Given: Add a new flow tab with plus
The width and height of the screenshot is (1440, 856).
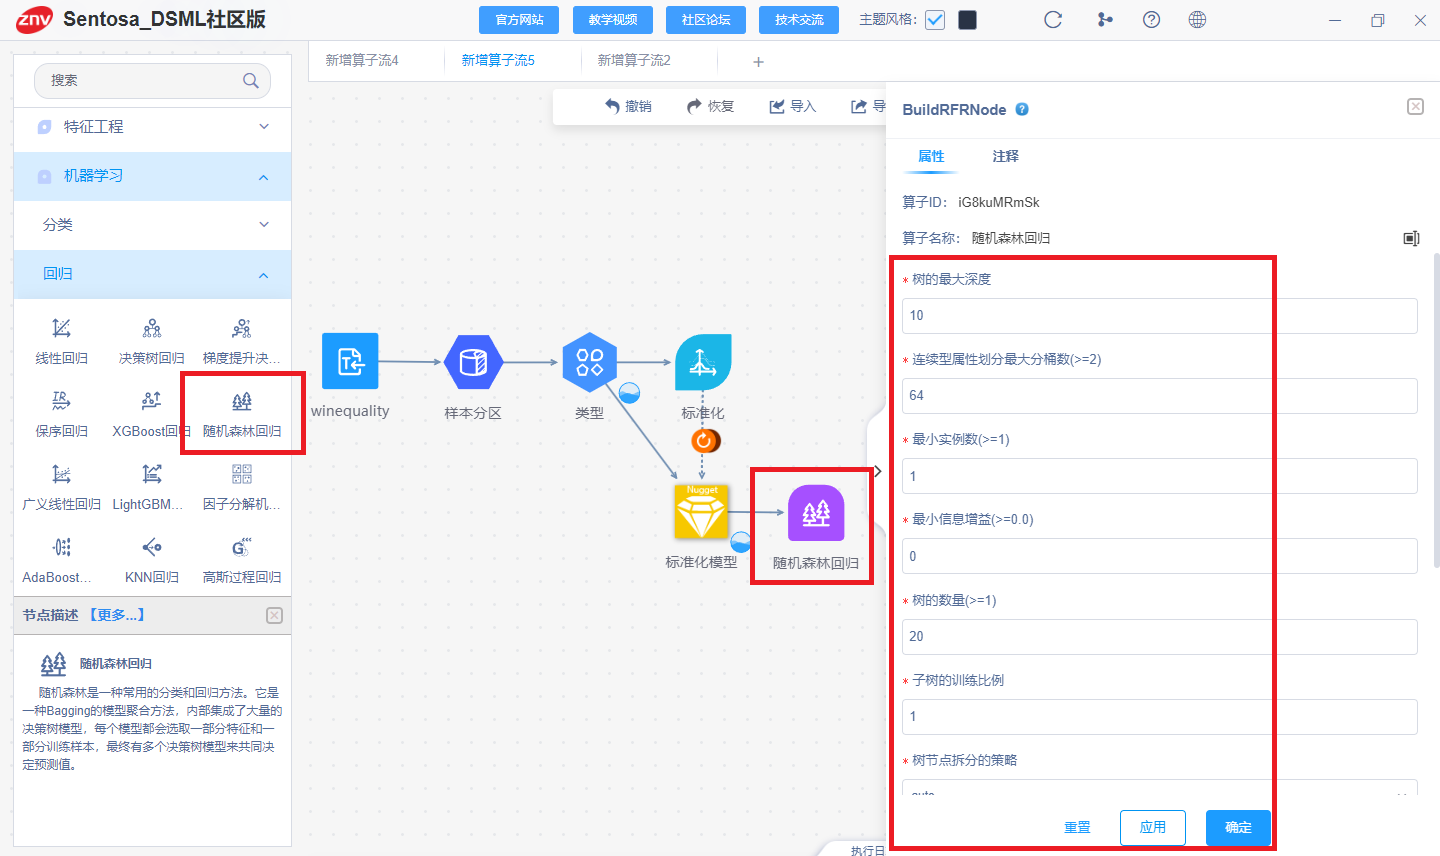Looking at the screenshot, I should tap(758, 62).
